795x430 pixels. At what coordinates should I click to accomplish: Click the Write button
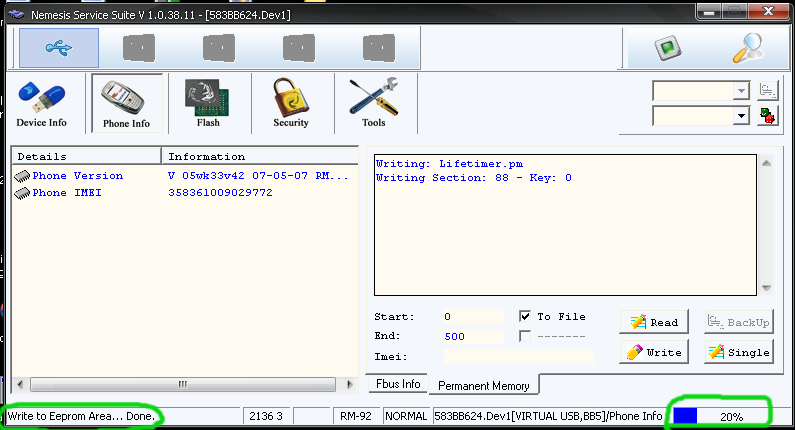point(654,352)
